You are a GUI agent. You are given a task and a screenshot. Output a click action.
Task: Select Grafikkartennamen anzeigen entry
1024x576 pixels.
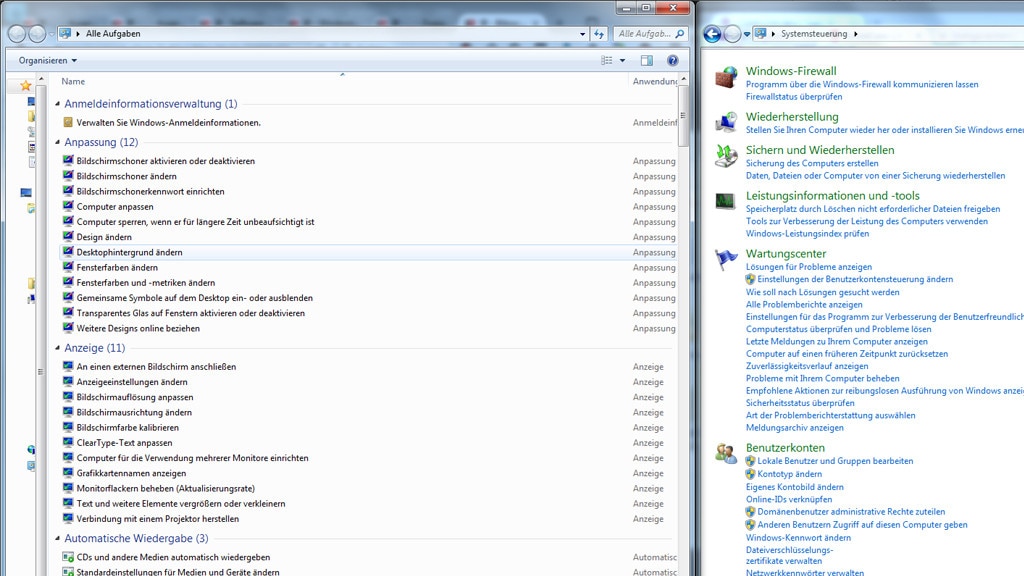coord(131,473)
